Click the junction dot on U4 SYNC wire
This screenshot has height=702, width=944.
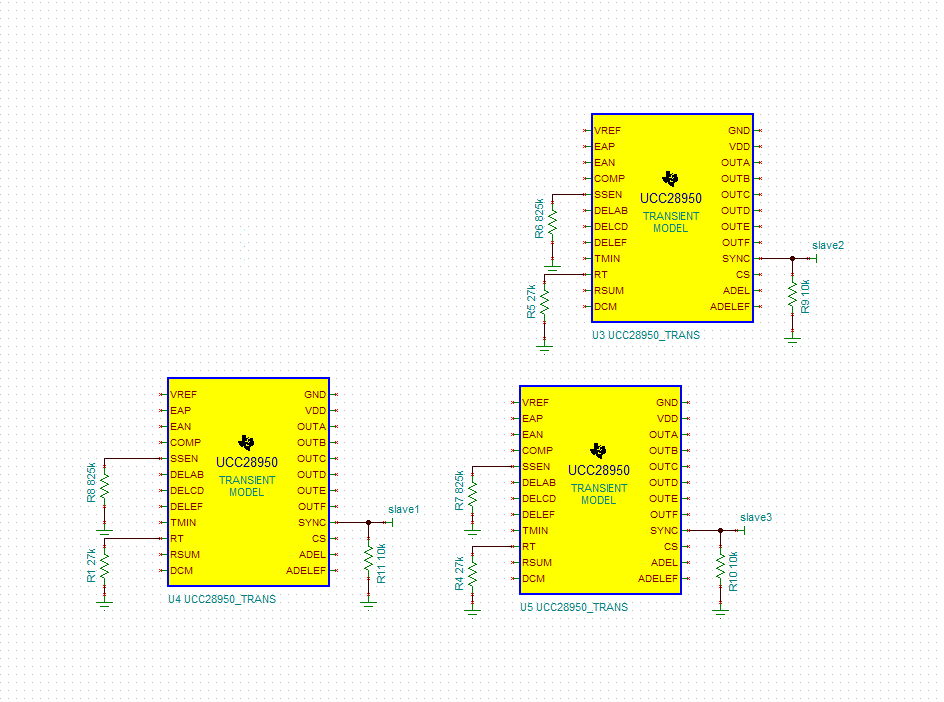tap(368, 523)
